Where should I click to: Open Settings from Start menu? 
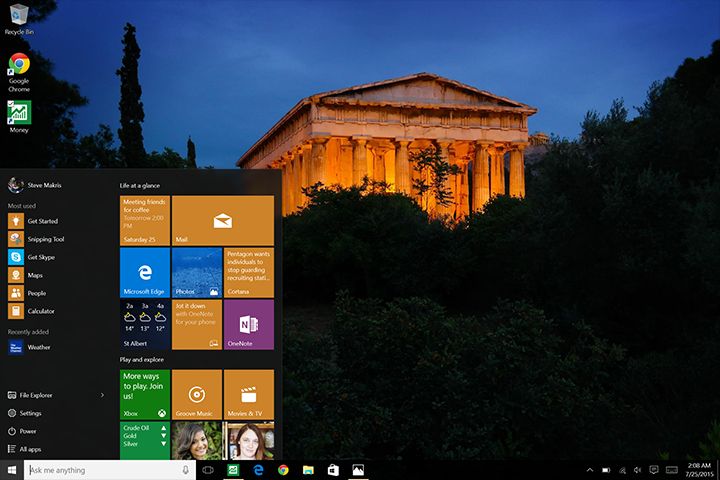click(30, 413)
